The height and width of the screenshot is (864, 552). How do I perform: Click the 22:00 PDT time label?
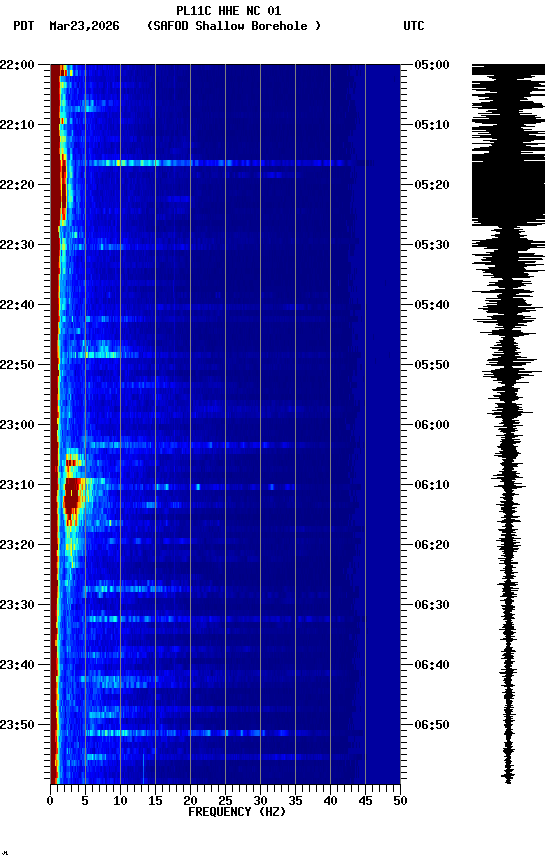[17, 64]
